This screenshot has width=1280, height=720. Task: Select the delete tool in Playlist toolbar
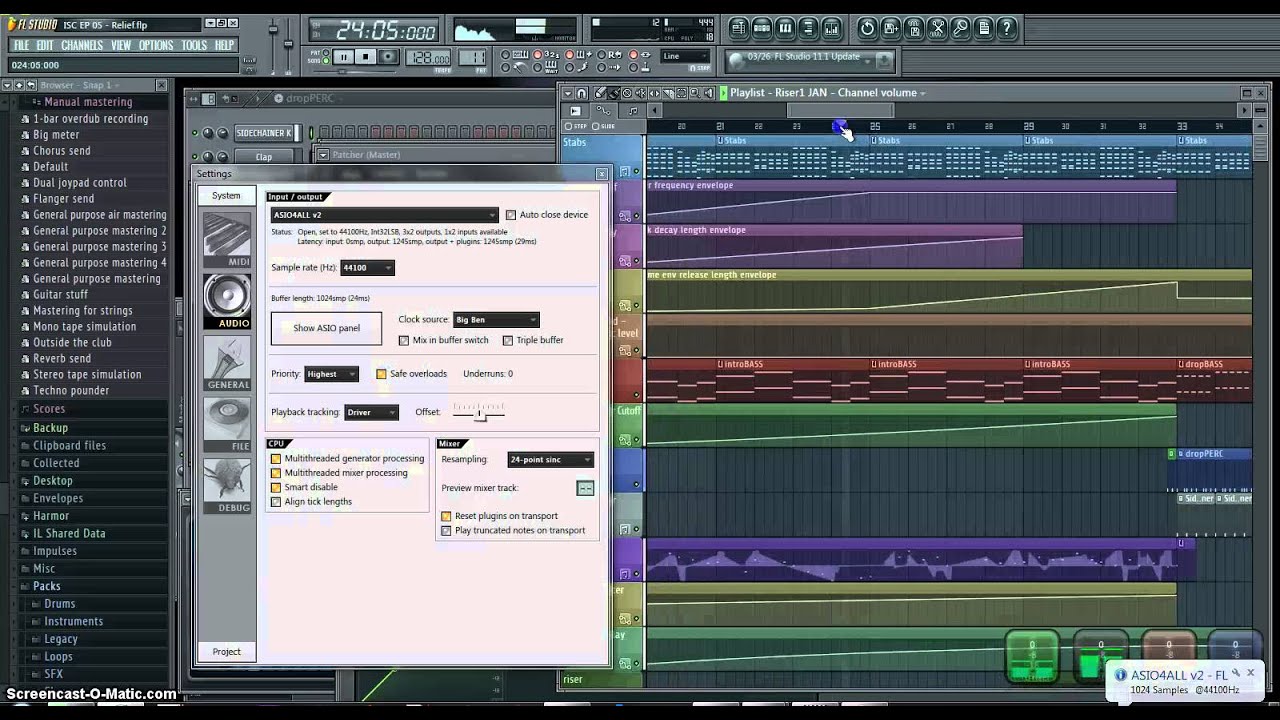627,93
